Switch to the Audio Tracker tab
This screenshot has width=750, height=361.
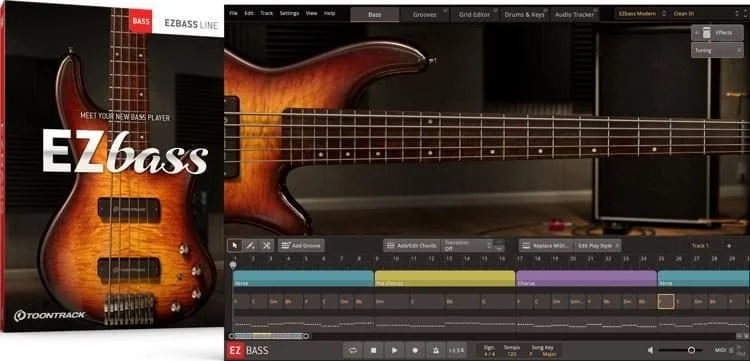coord(574,14)
